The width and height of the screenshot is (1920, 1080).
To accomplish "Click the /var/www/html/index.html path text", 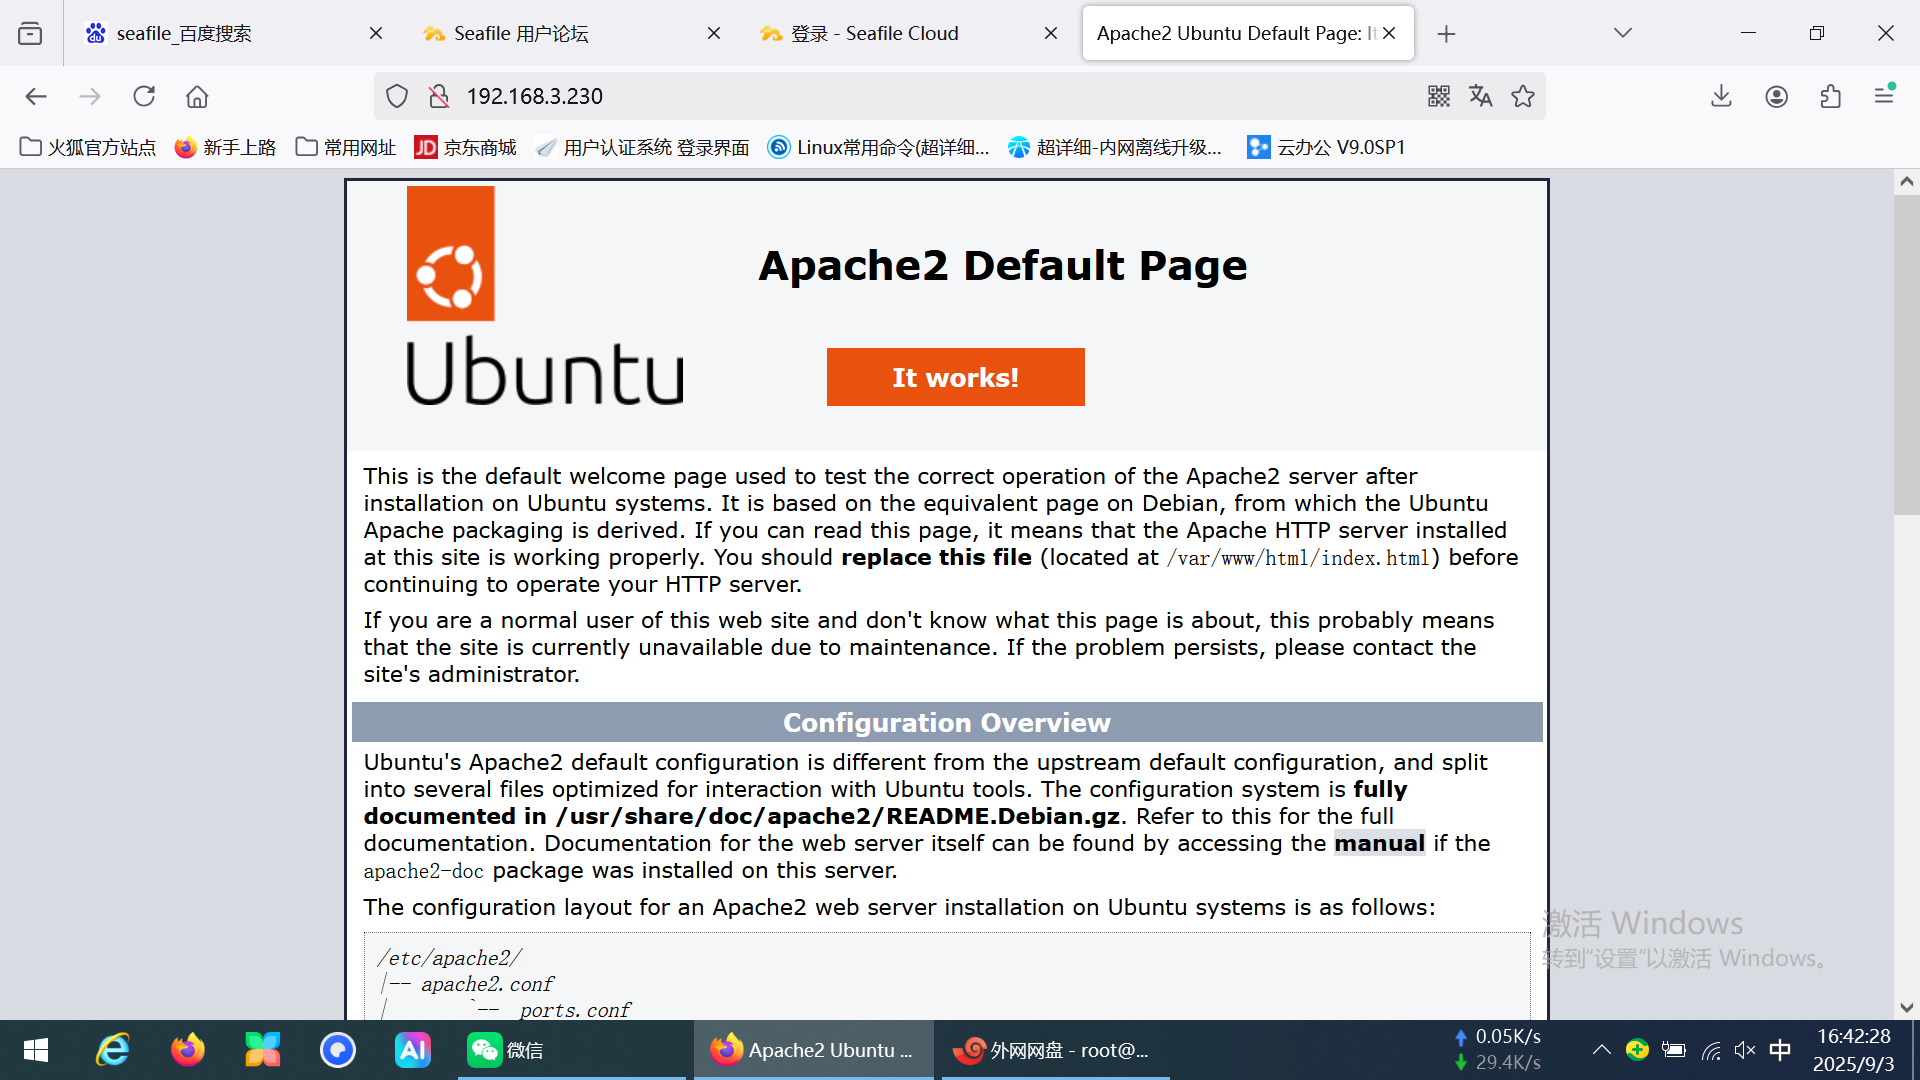I will click(x=1297, y=558).
